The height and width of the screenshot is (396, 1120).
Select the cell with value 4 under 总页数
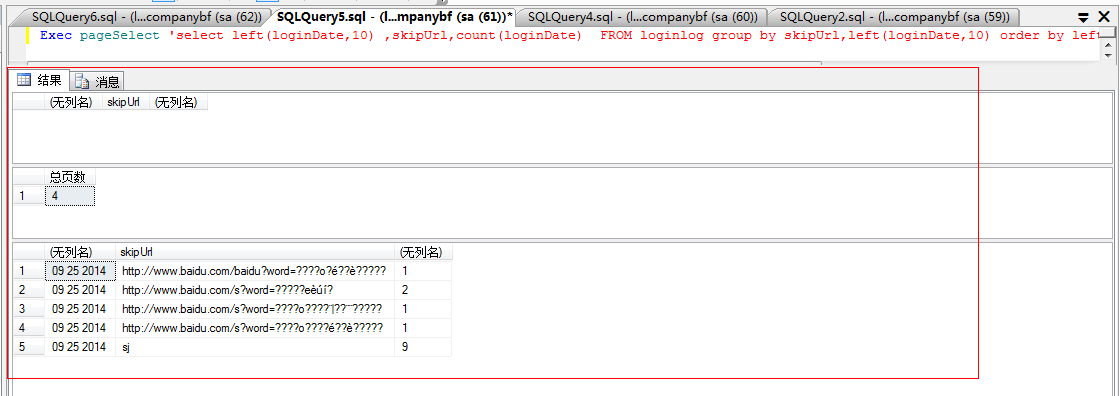coord(70,195)
